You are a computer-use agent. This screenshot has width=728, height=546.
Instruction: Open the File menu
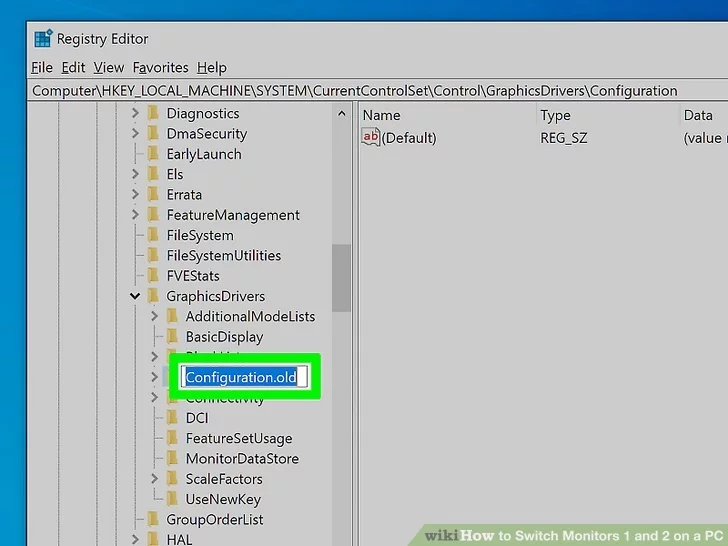42,67
